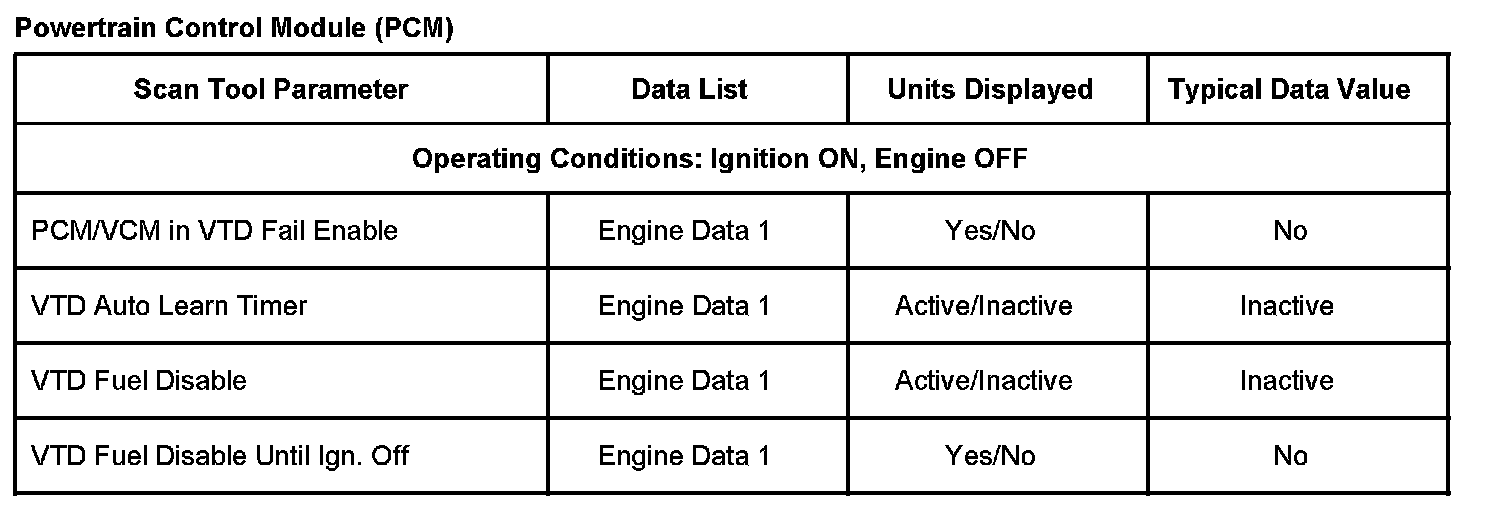The image size is (1504, 506).
Task: Click the No value for PCM/VCM Fail Enable
Action: 1290,231
